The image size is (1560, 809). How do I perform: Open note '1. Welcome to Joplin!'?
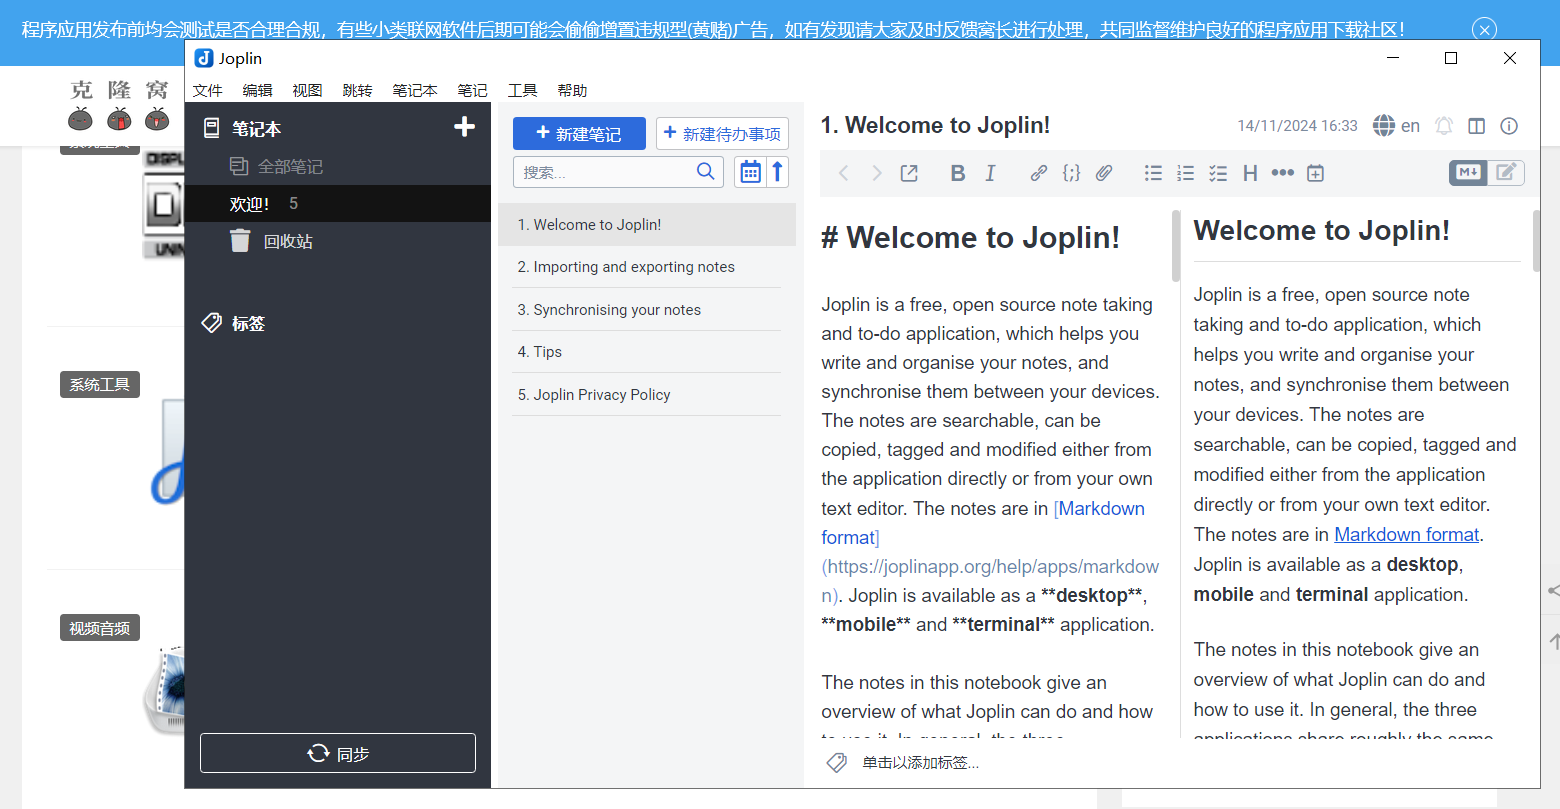(x=647, y=225)
